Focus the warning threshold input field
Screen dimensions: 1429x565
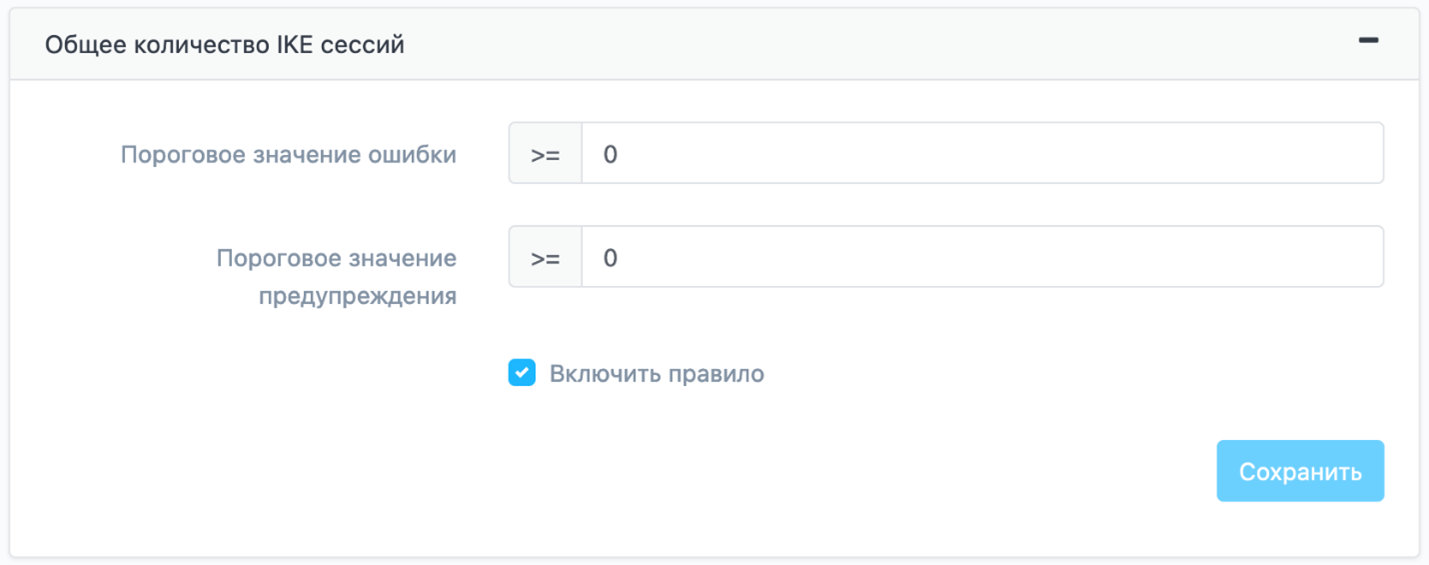(982, 257)
